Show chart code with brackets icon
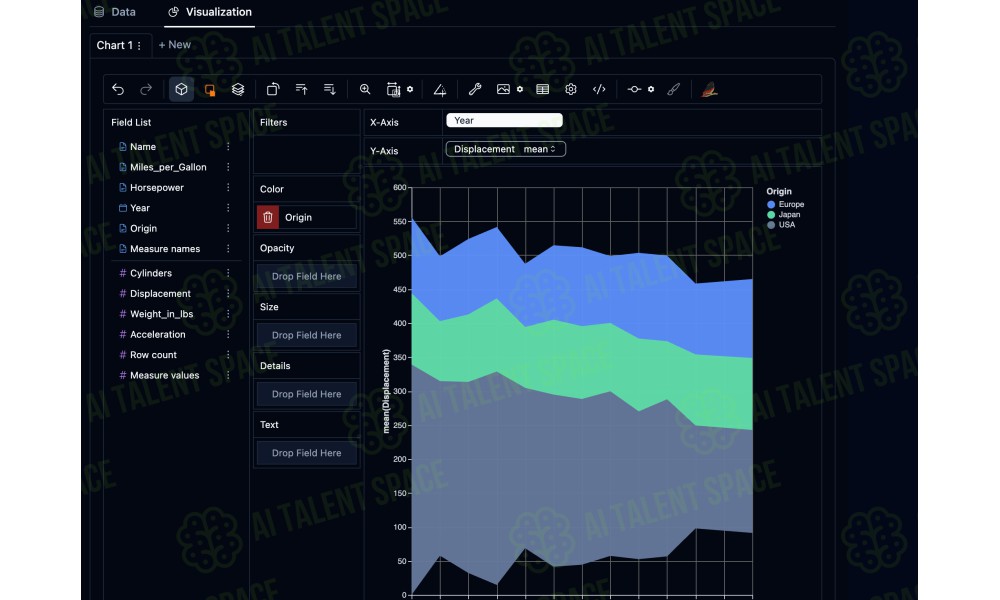 click(x=599, y=89)
